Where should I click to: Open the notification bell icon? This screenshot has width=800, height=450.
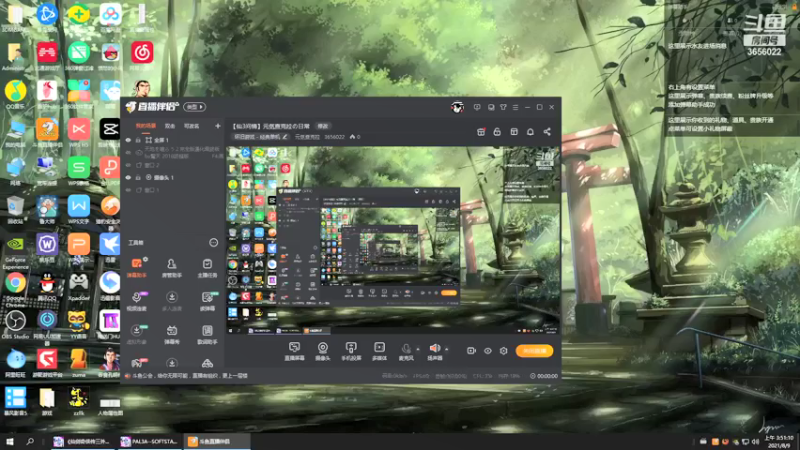530,132
